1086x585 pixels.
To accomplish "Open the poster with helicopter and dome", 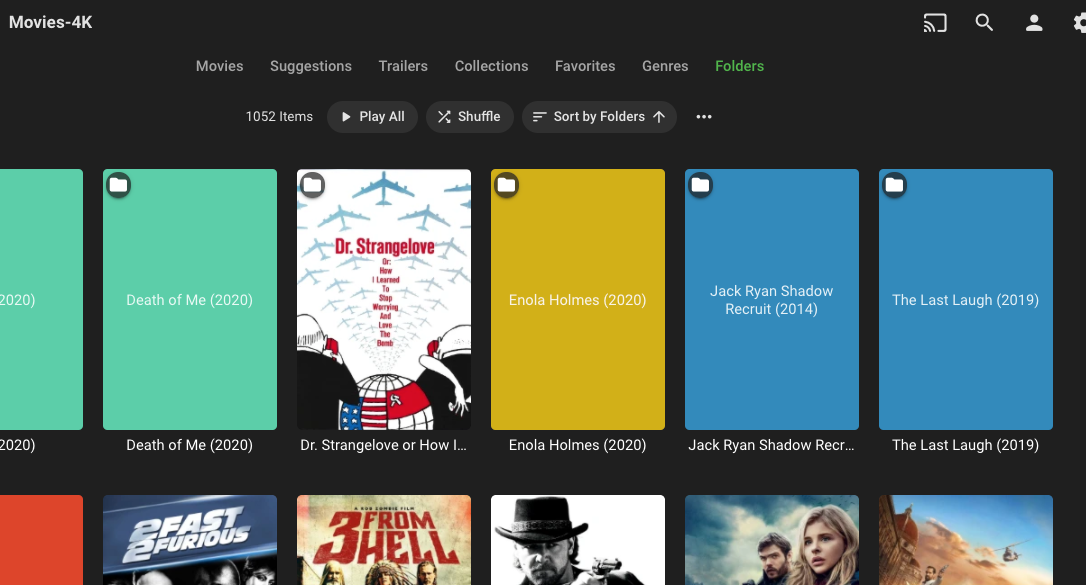I will (965, 540).
